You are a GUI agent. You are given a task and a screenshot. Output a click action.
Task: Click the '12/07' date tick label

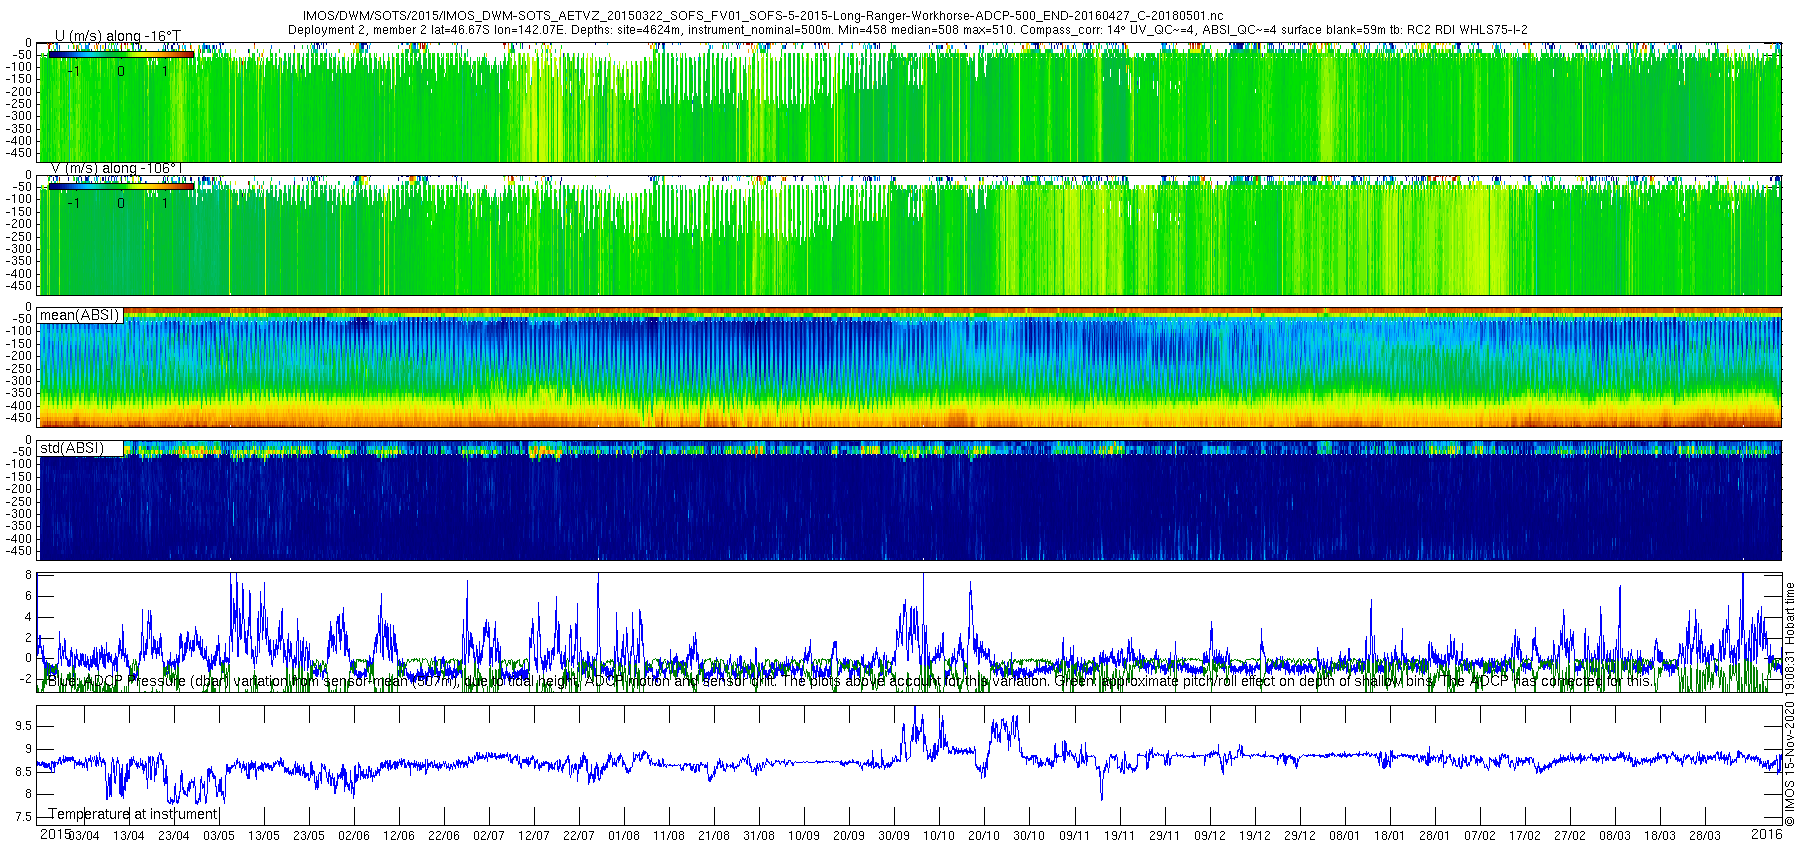(534, 836)
